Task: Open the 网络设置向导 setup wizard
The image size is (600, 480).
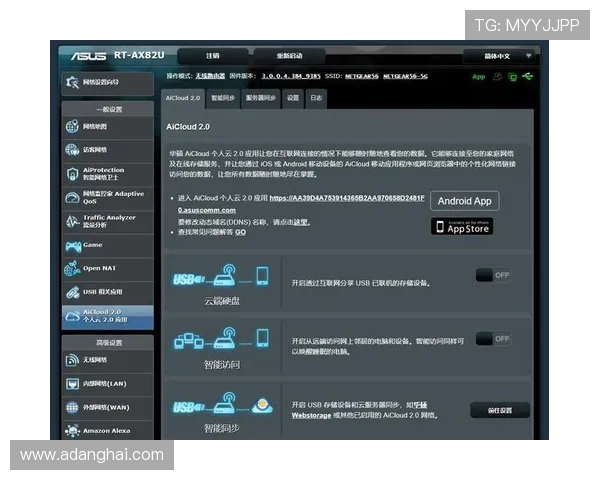Action: point(108,83)
